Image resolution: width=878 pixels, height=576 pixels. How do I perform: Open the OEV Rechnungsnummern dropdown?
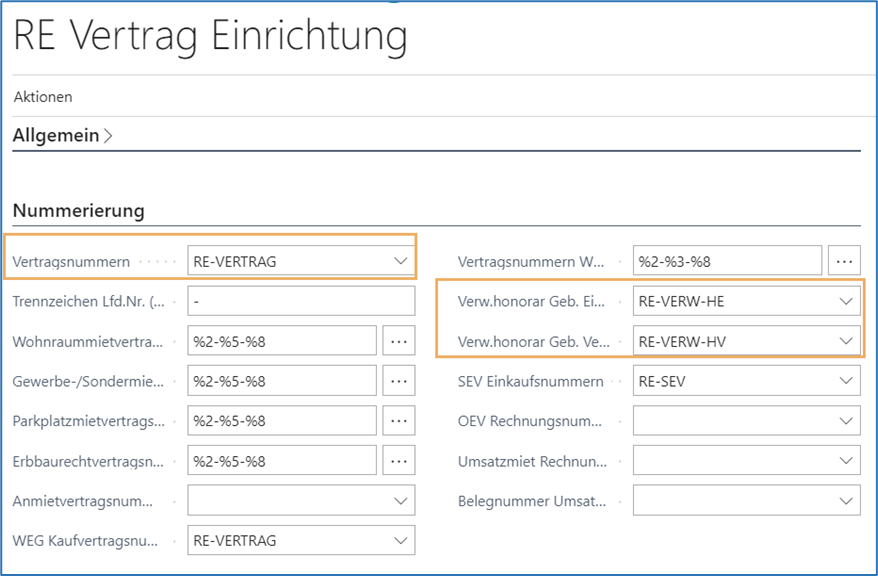pyautogui.click(x=844, y=420)
